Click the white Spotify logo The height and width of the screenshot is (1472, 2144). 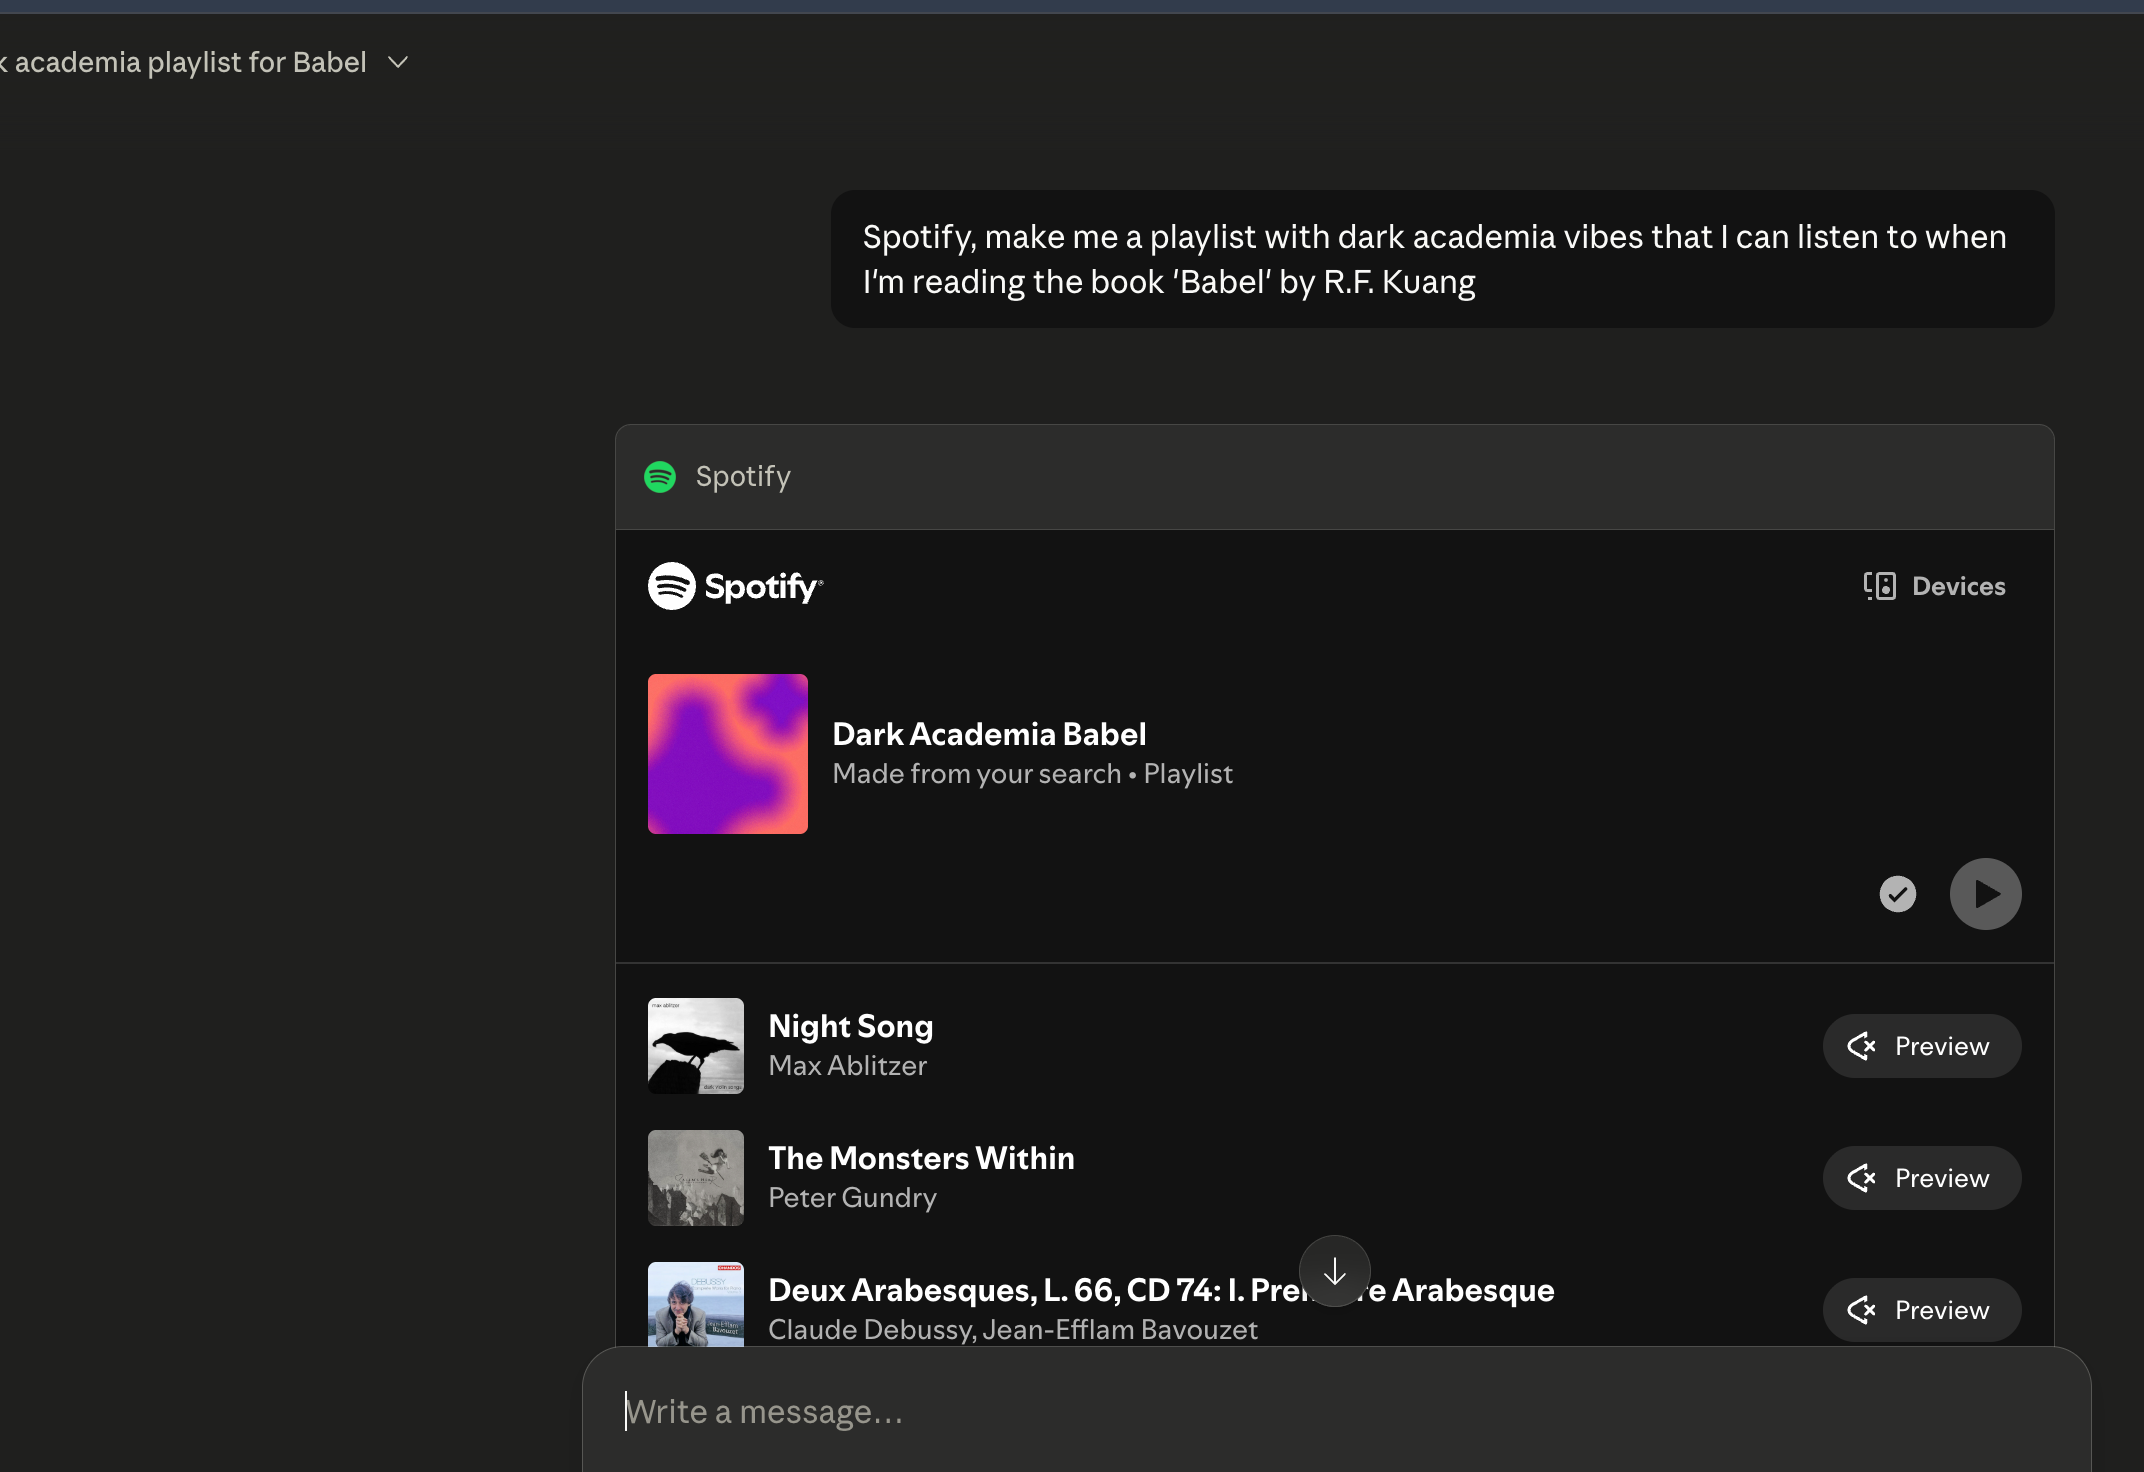click(735, 586)
